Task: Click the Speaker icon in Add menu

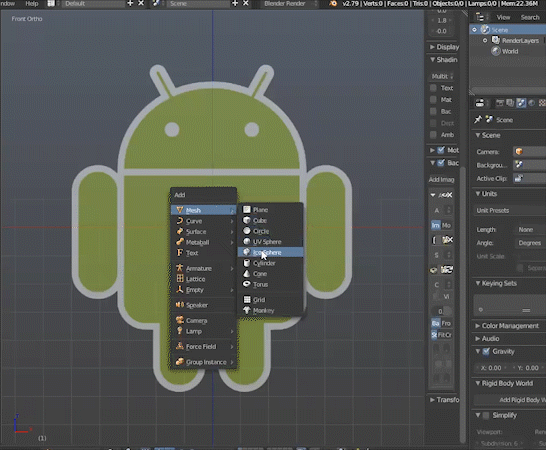Action: (x=180, y=305)
